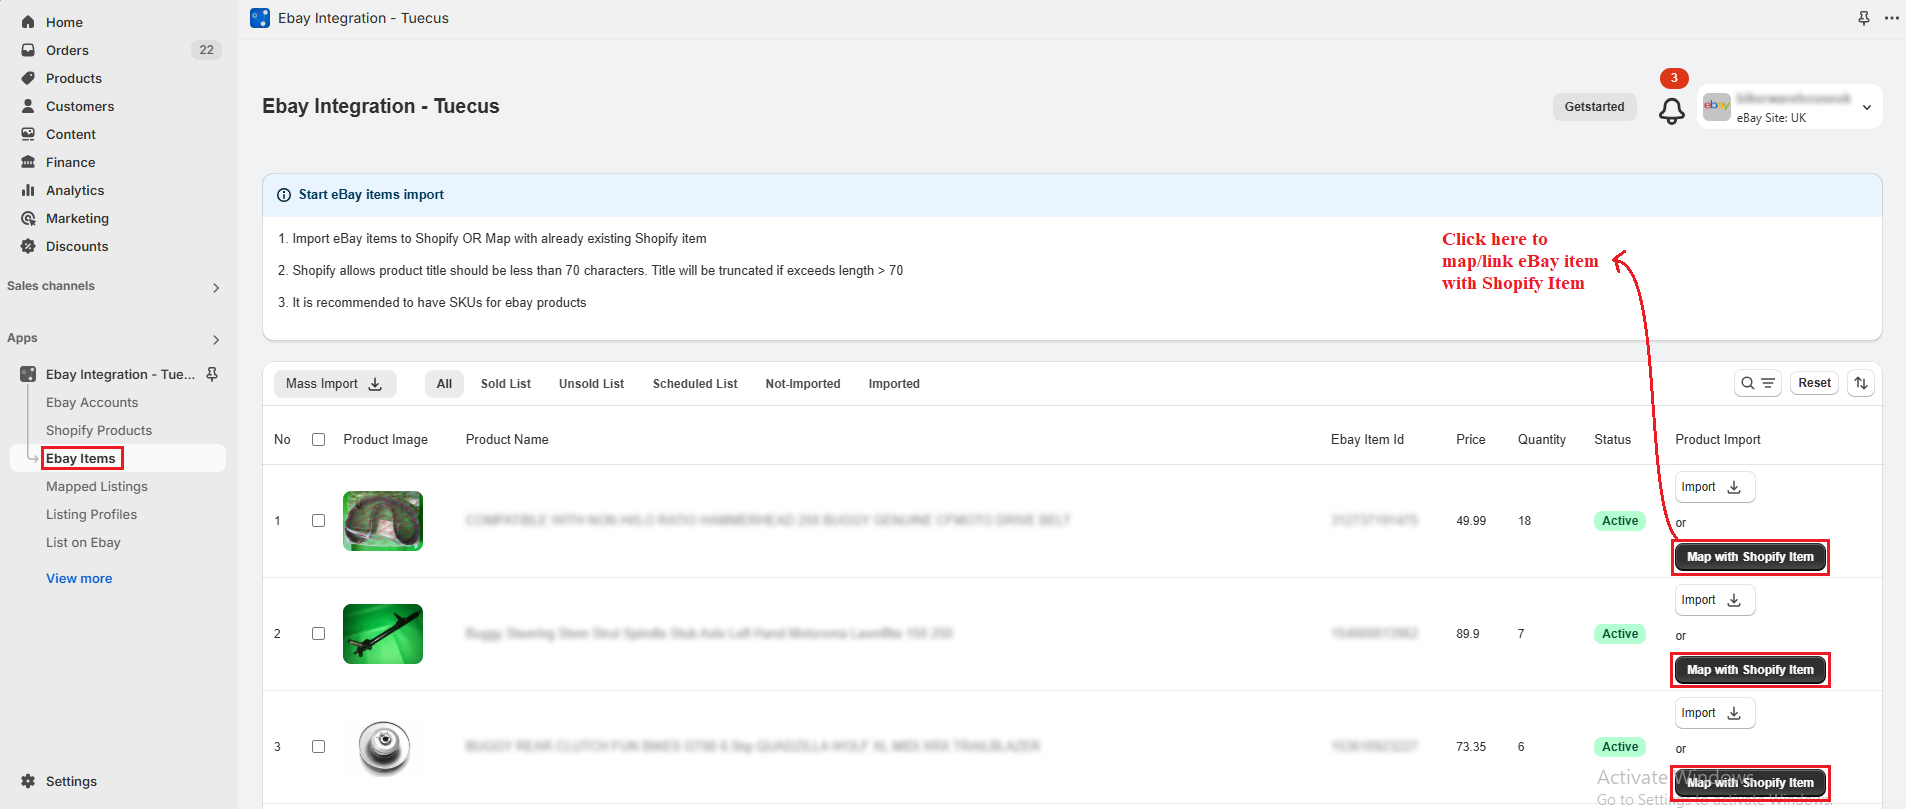Click Active status badge in row 2

pos(1620,634)
